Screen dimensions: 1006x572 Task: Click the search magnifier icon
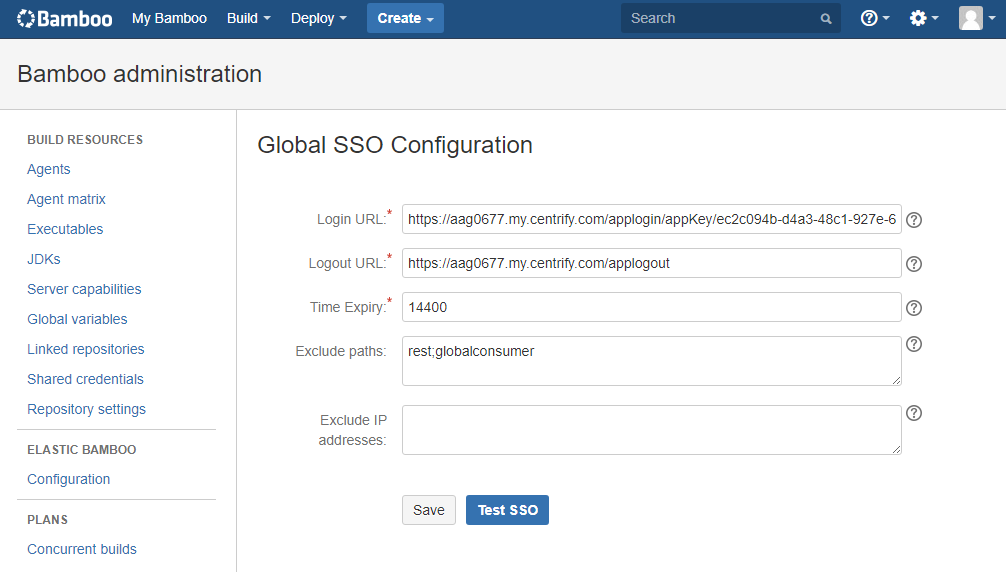pyautogui.click(x=826, y=18)
